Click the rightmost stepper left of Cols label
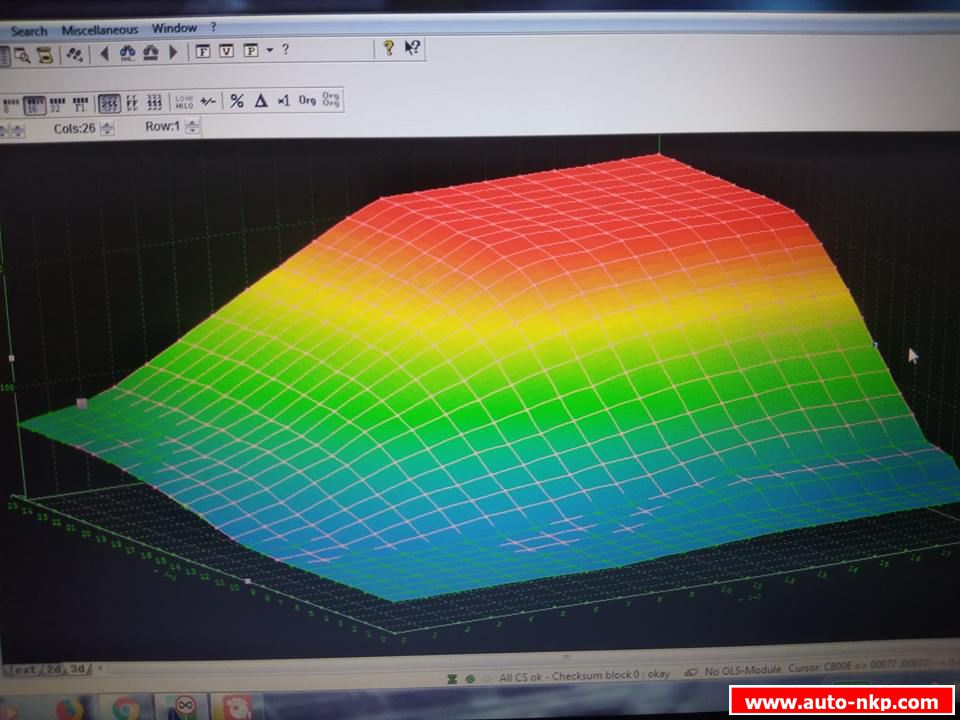This screenshot has height=720, width=960. point(20,131)
